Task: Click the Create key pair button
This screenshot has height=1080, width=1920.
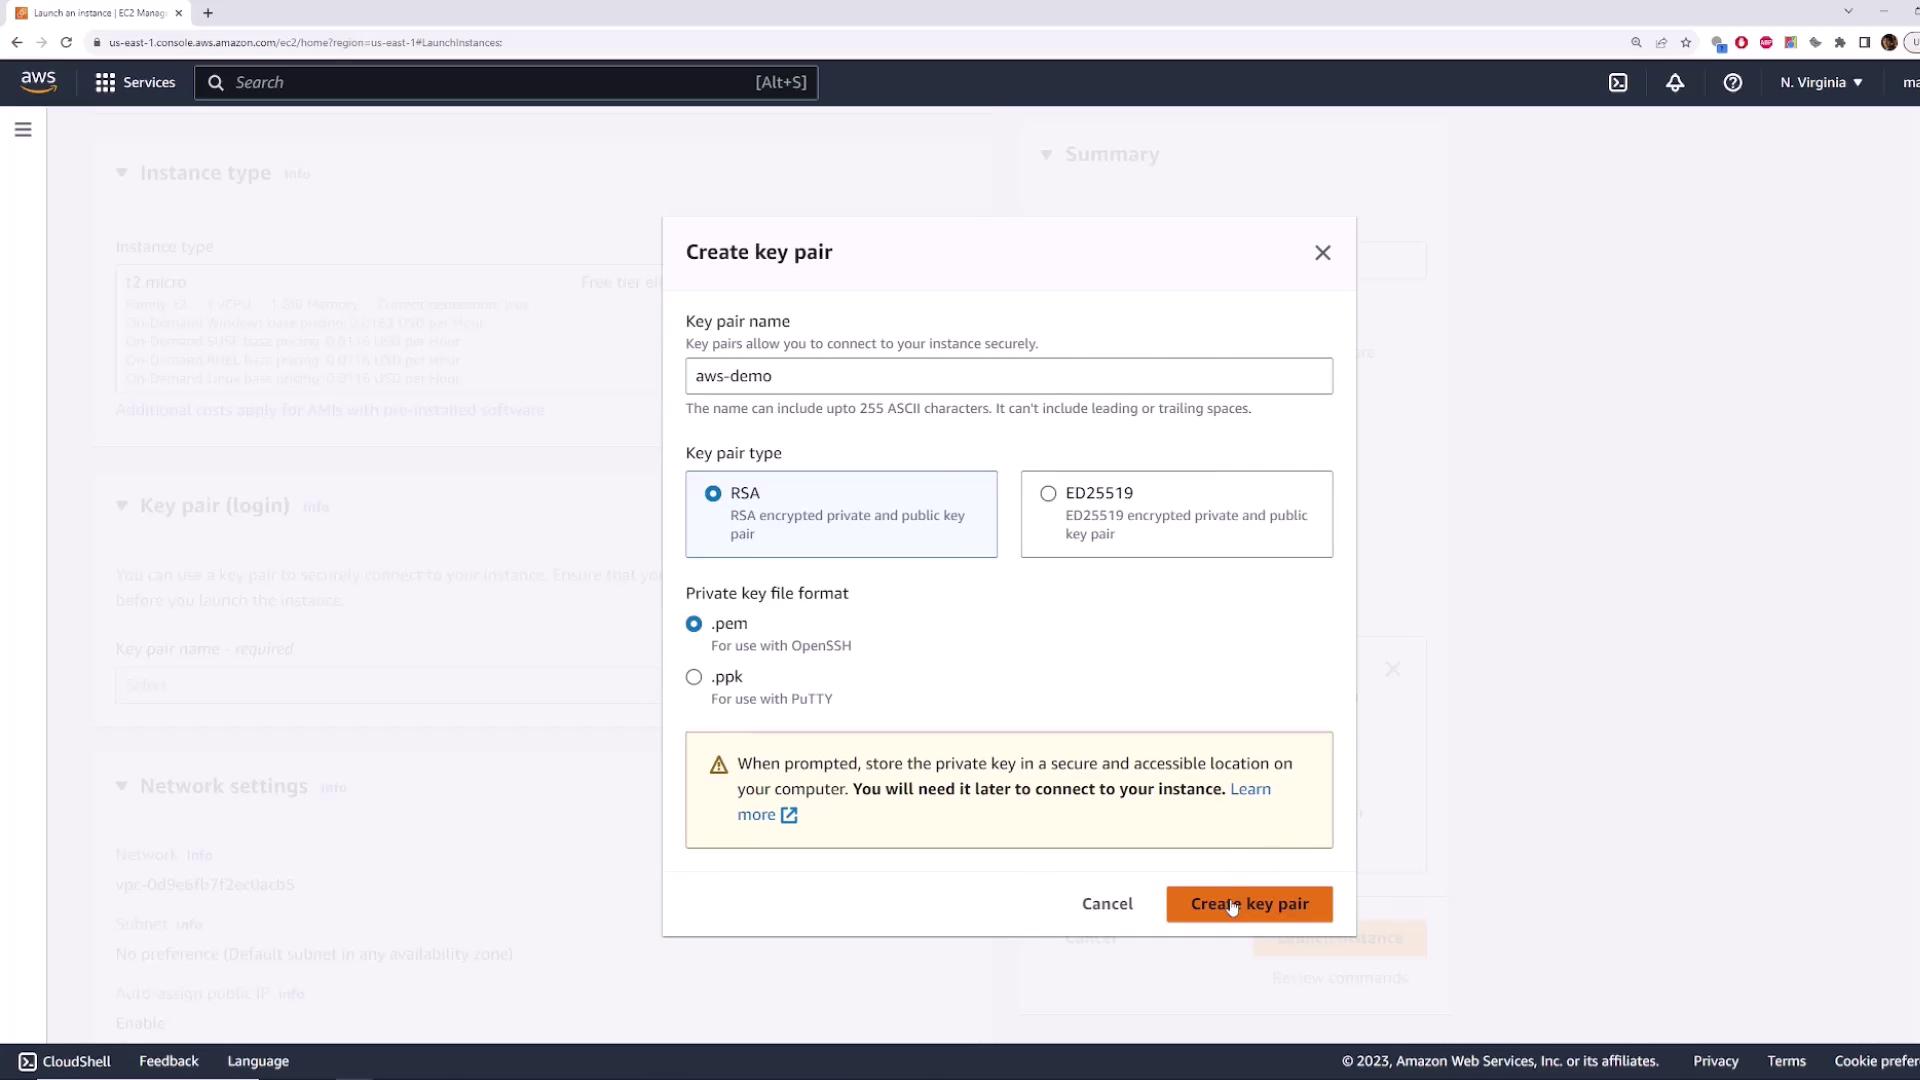Action: [x=1249, y=904]
